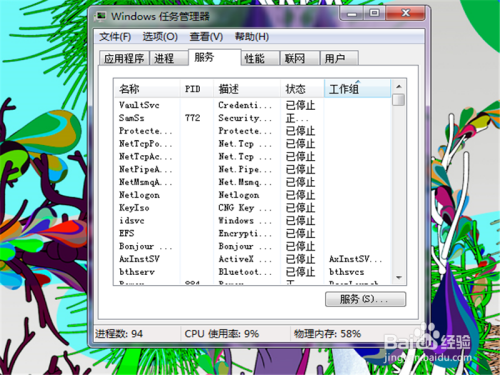The image size is (500, 375).
Task: Select the AxInstSV service name
Action: [x=139, y=259]
